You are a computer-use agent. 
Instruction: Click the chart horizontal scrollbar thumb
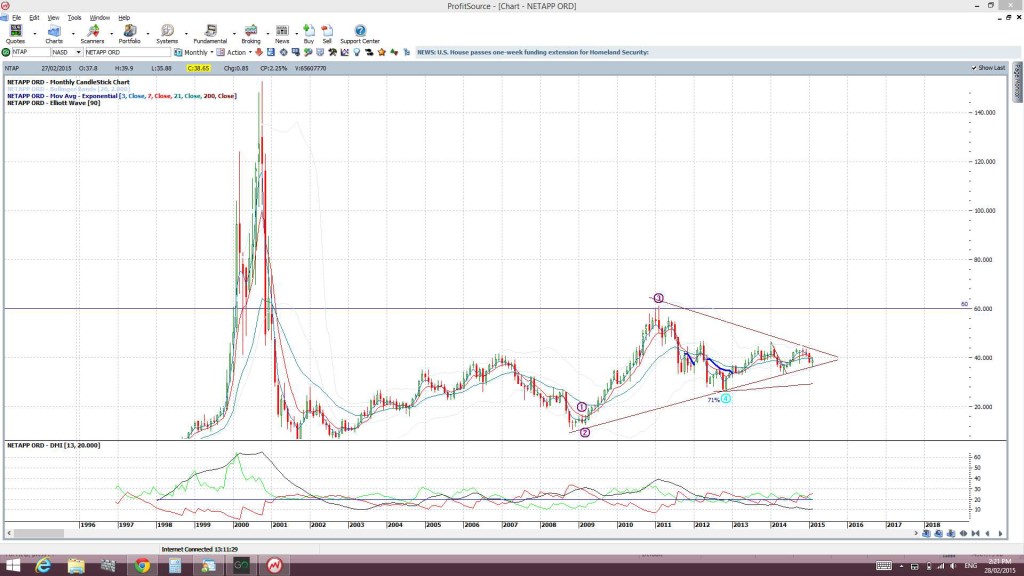click(39, 534)
